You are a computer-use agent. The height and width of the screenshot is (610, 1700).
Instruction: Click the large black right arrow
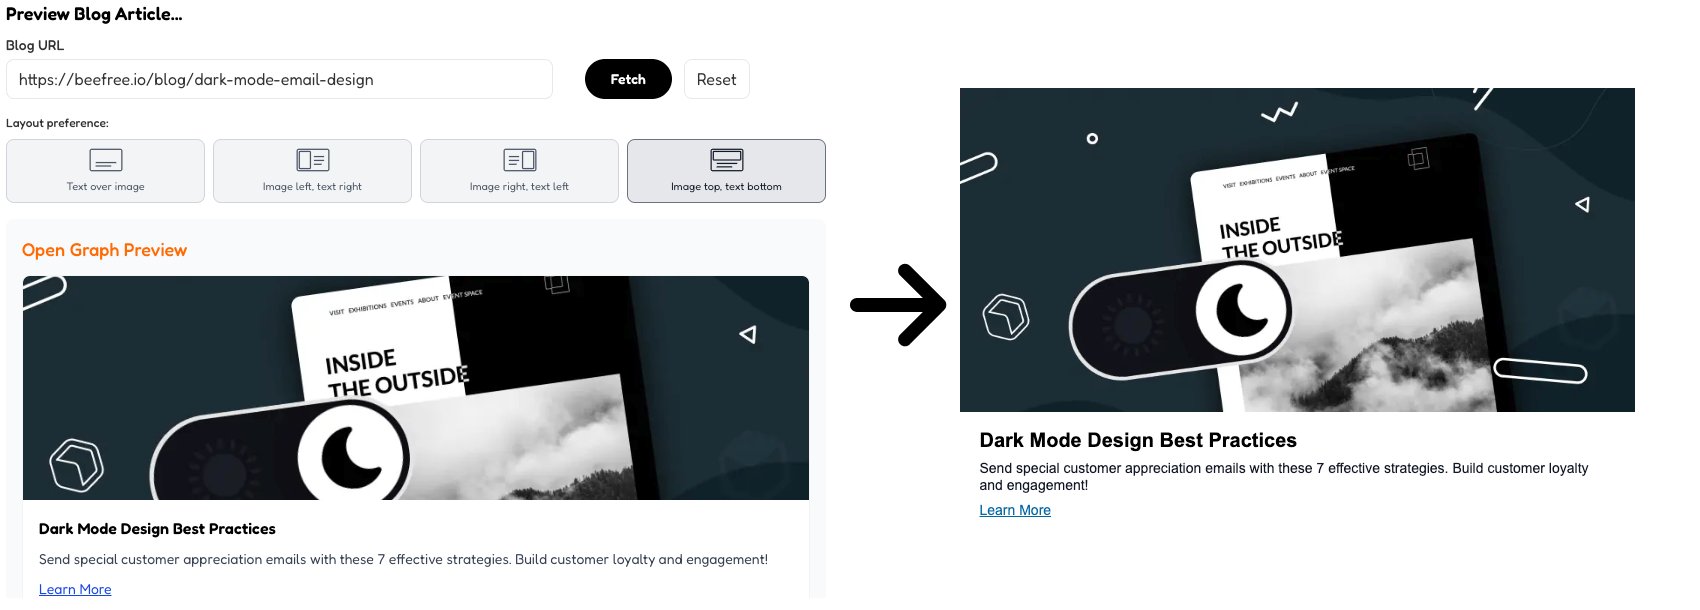click(898, 305)
